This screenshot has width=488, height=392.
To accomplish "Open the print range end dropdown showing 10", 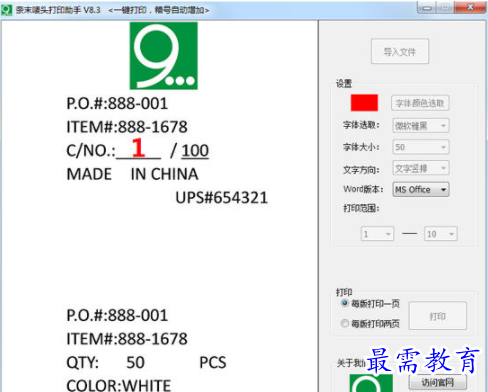I will point(440,234).
